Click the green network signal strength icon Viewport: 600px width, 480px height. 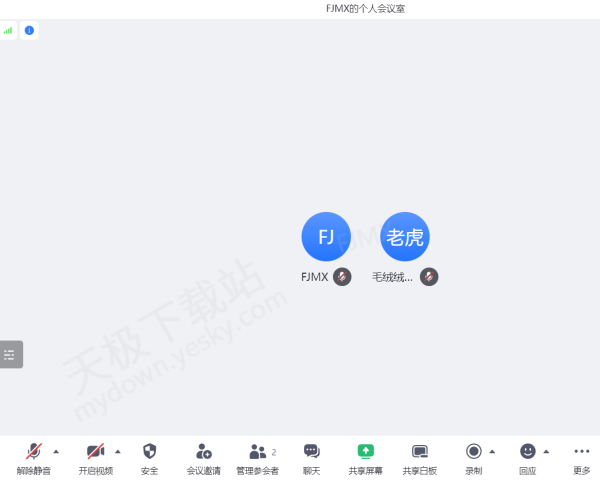8,30
